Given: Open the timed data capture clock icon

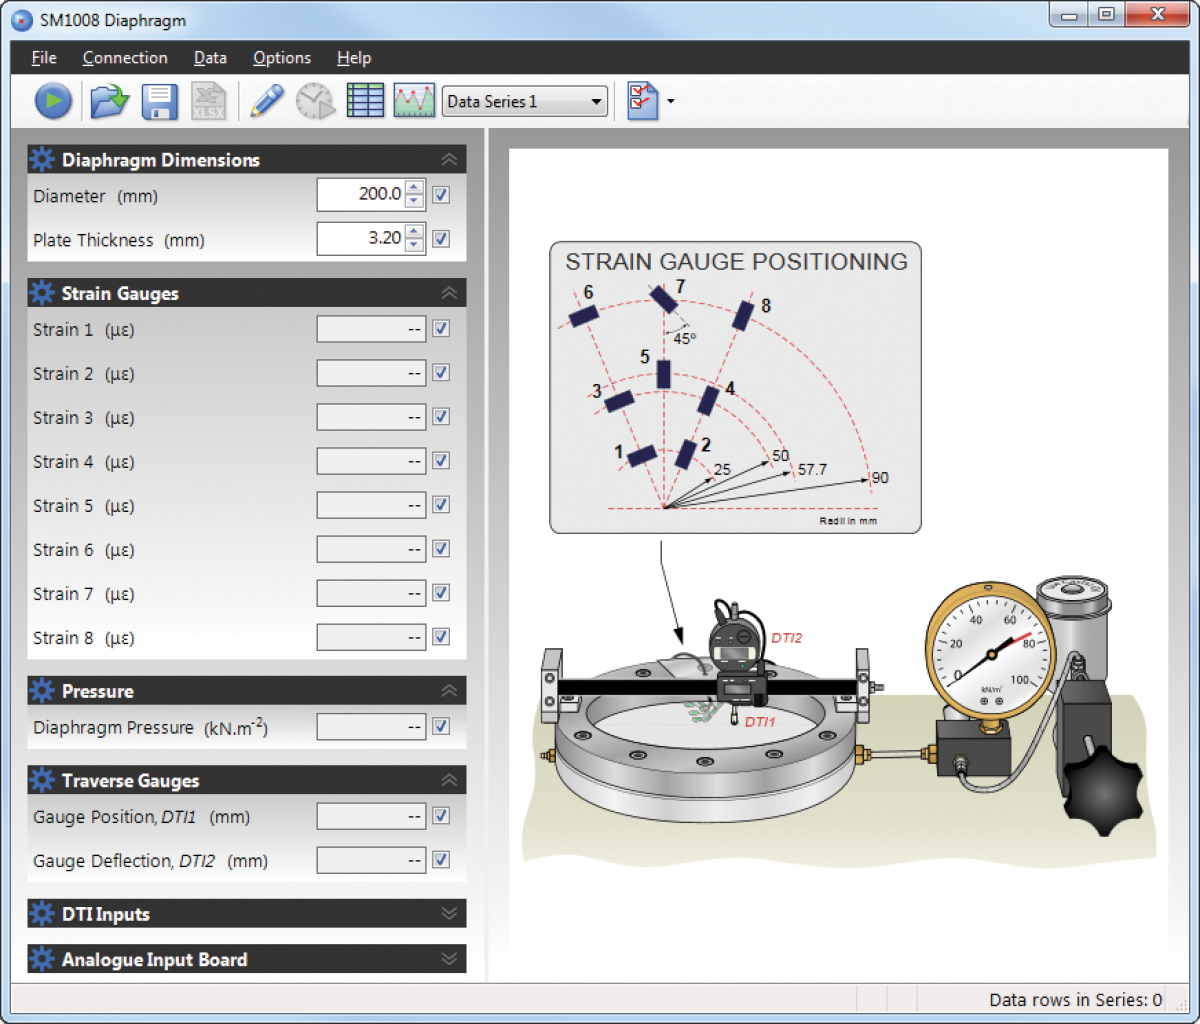Looking at the screenshot, I should 315,100.
